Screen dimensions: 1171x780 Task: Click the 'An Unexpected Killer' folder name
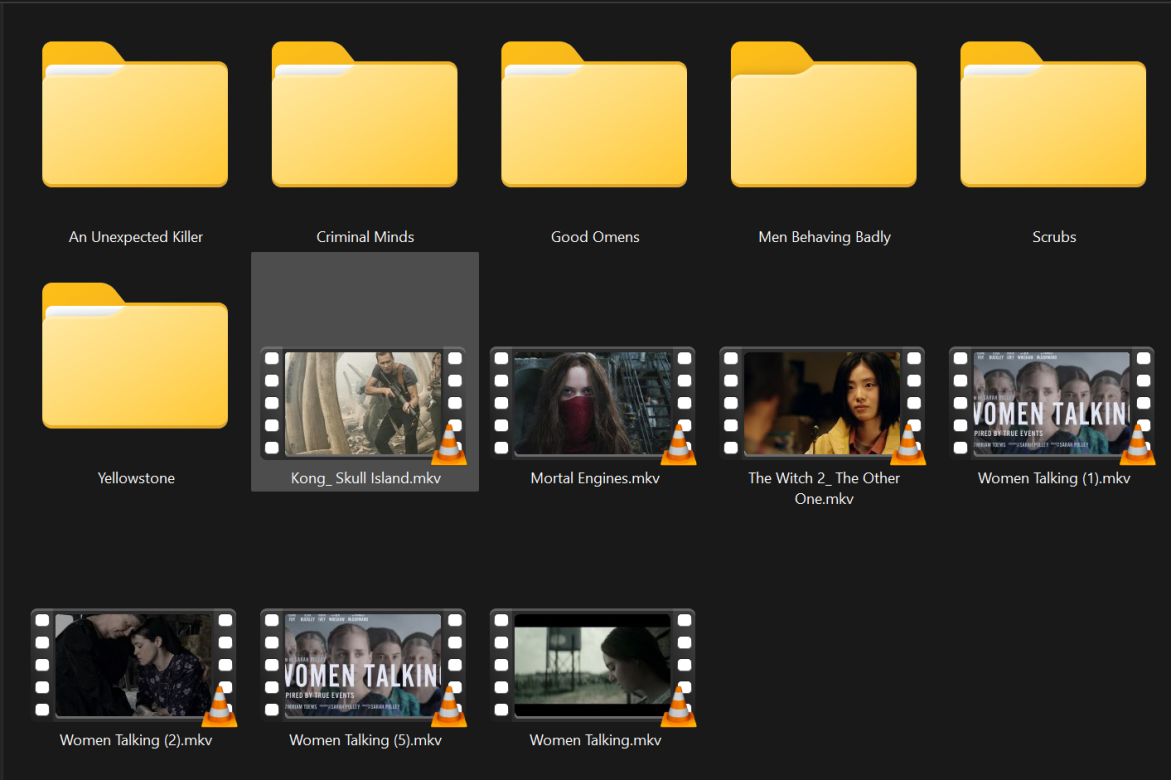click(136, 237)
